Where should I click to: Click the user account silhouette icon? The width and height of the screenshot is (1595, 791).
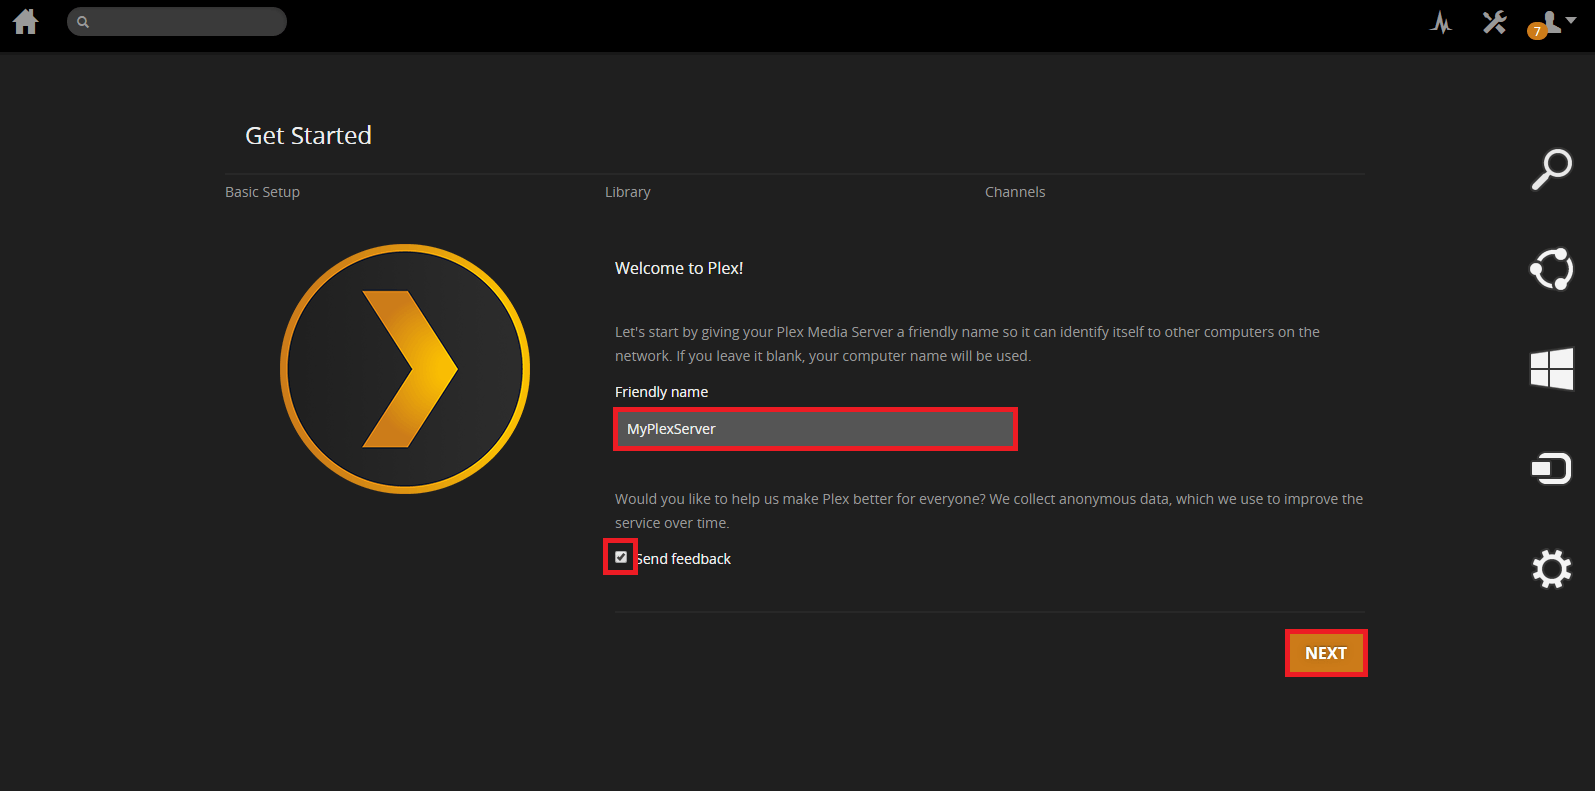pos(1551,21)
